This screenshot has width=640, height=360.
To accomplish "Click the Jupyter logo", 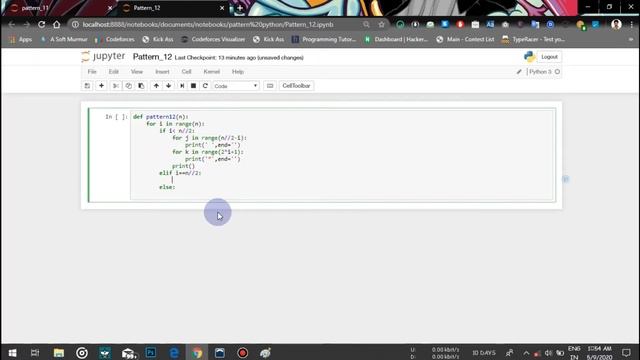I will click(x=103, y=56).
